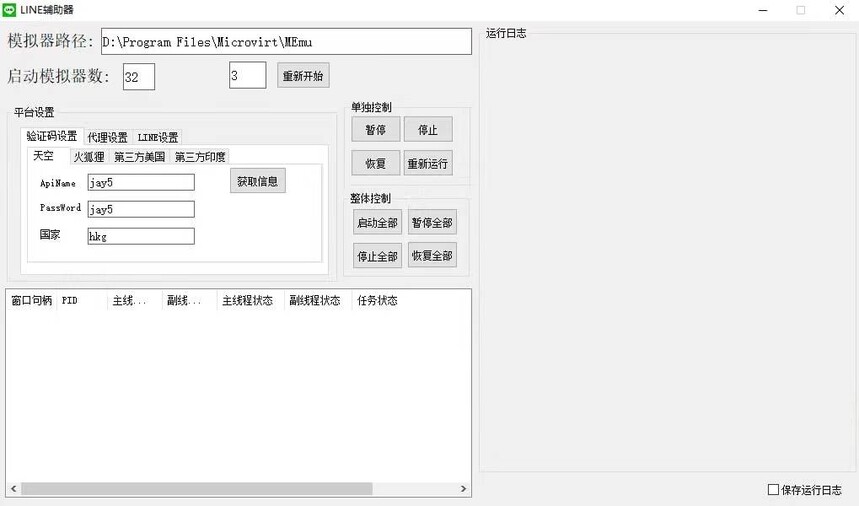The height and width of the screenshot is (506, 859).
Task: Click the PID column header
Action: (x=82, y=300)
